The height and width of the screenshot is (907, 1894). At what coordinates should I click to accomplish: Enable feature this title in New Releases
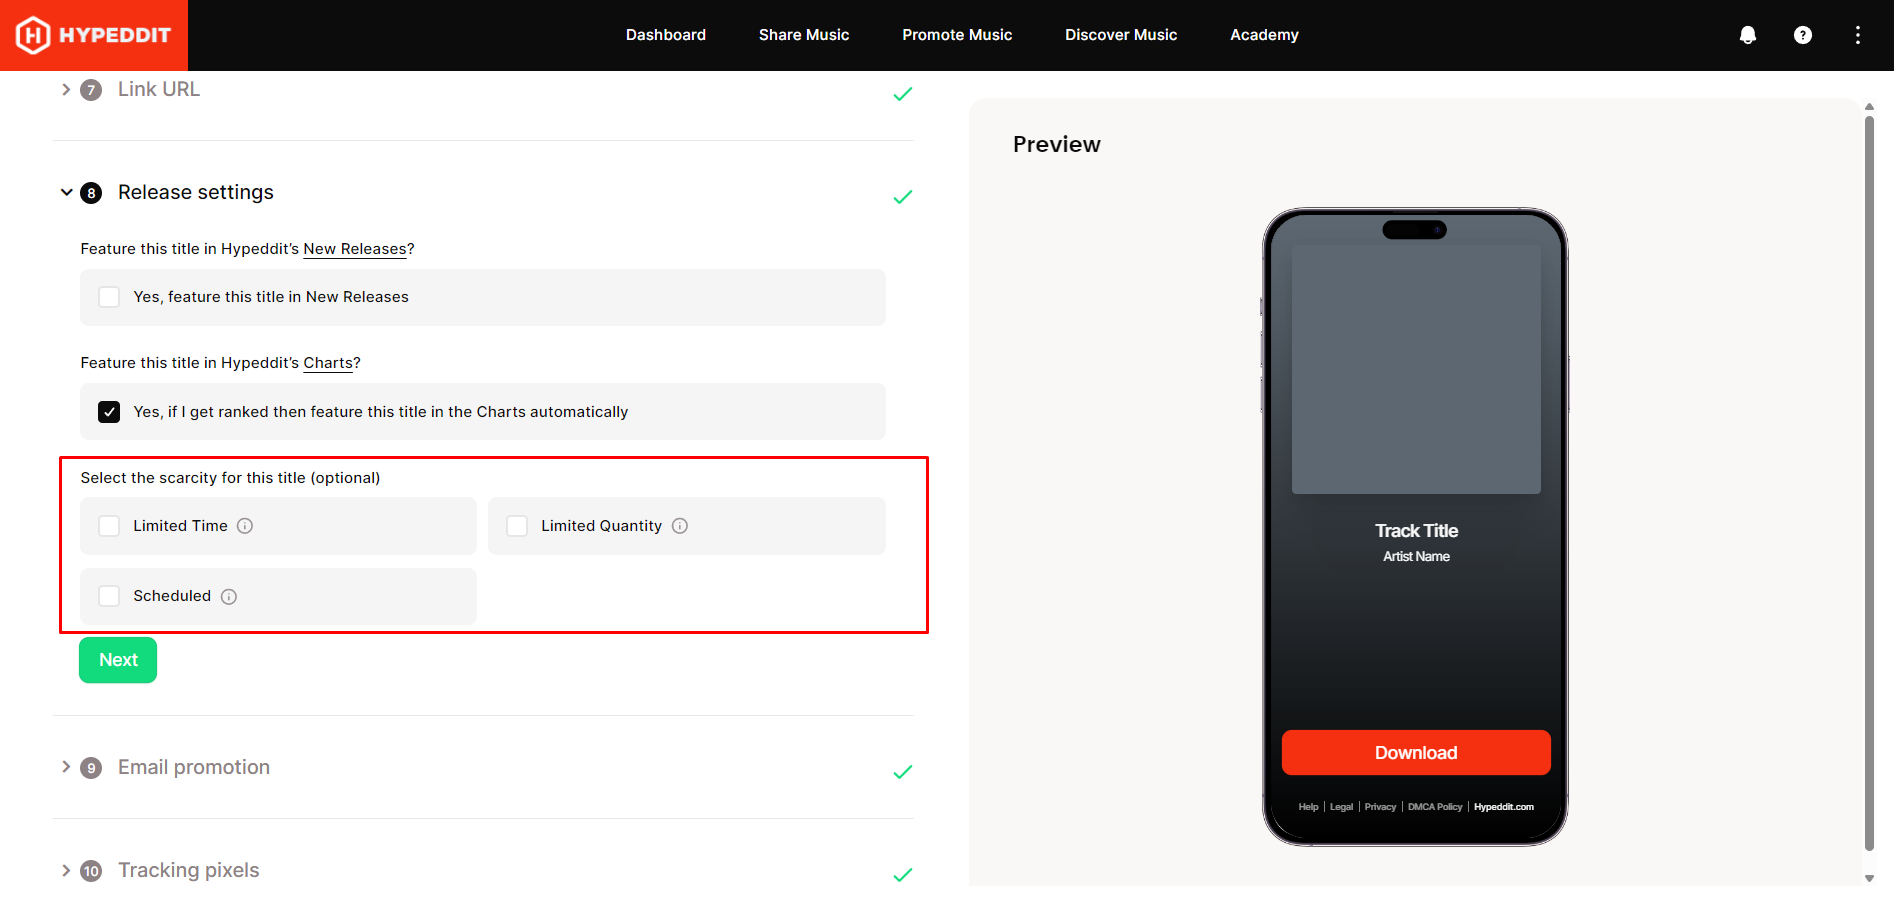109,297
